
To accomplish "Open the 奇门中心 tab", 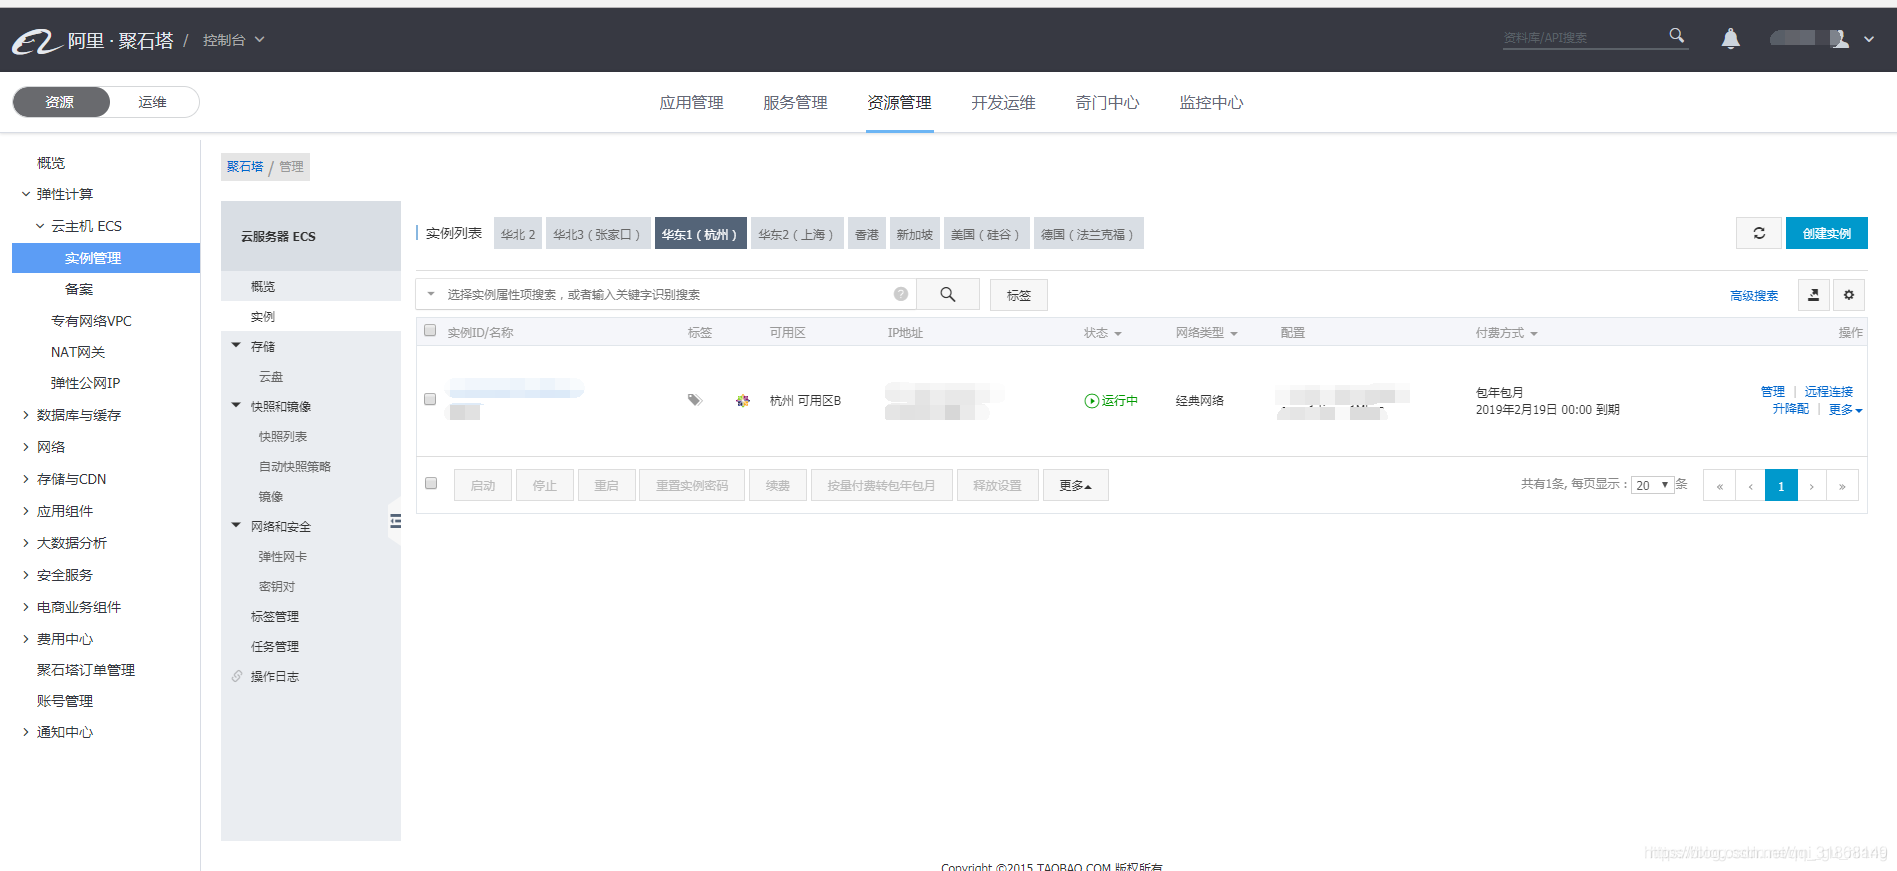I will [1107, 102].
